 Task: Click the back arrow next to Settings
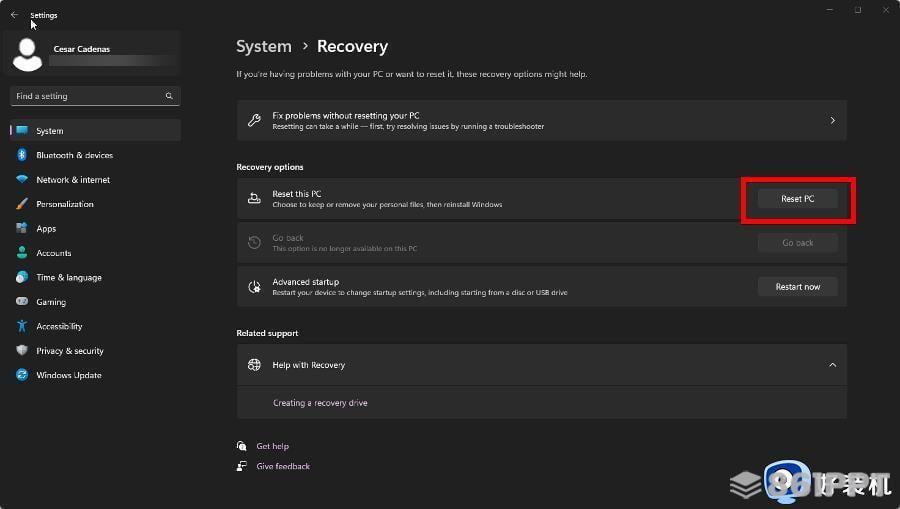tap(14, 15)
